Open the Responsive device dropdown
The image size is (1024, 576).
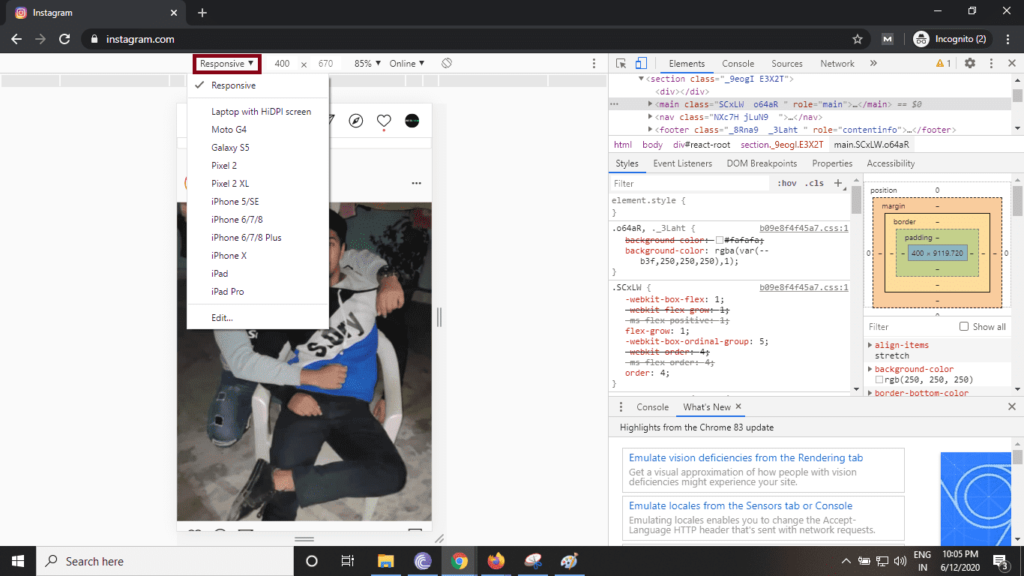click(x=227, y=63)
